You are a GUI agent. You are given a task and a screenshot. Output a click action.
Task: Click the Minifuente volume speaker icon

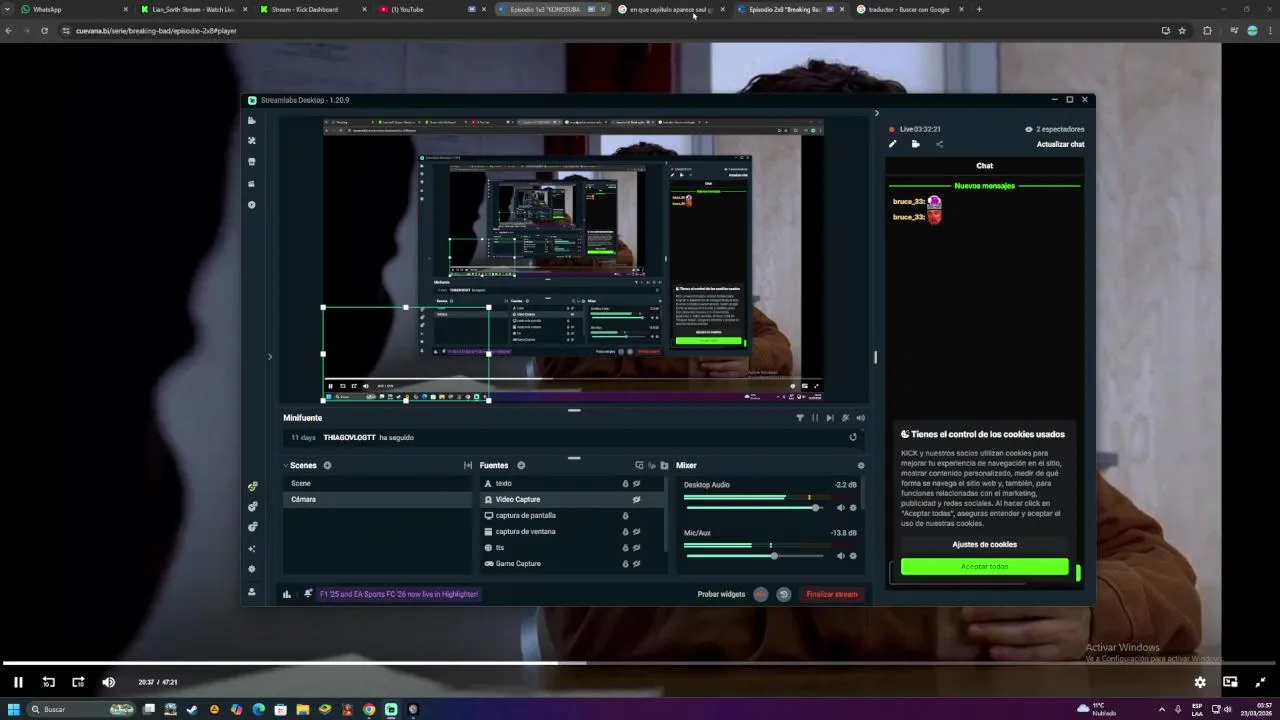(860, 418)
